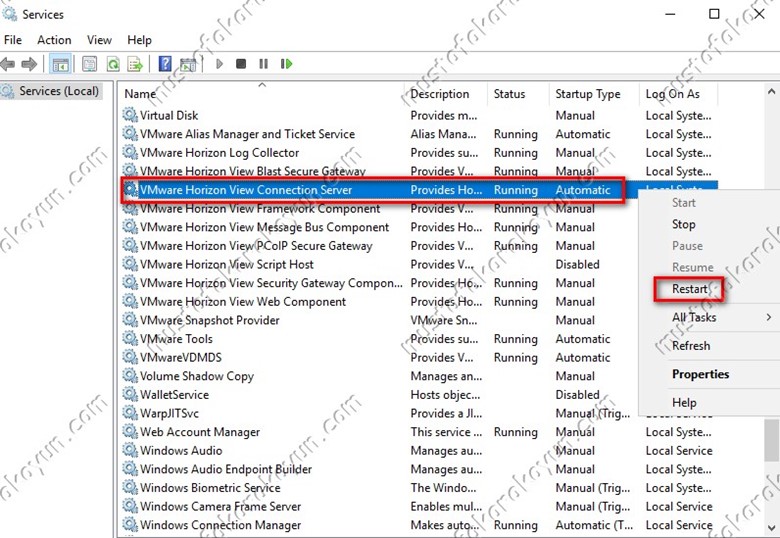Click 'Local Service' for Windows Audio

[x=679, y=450]
